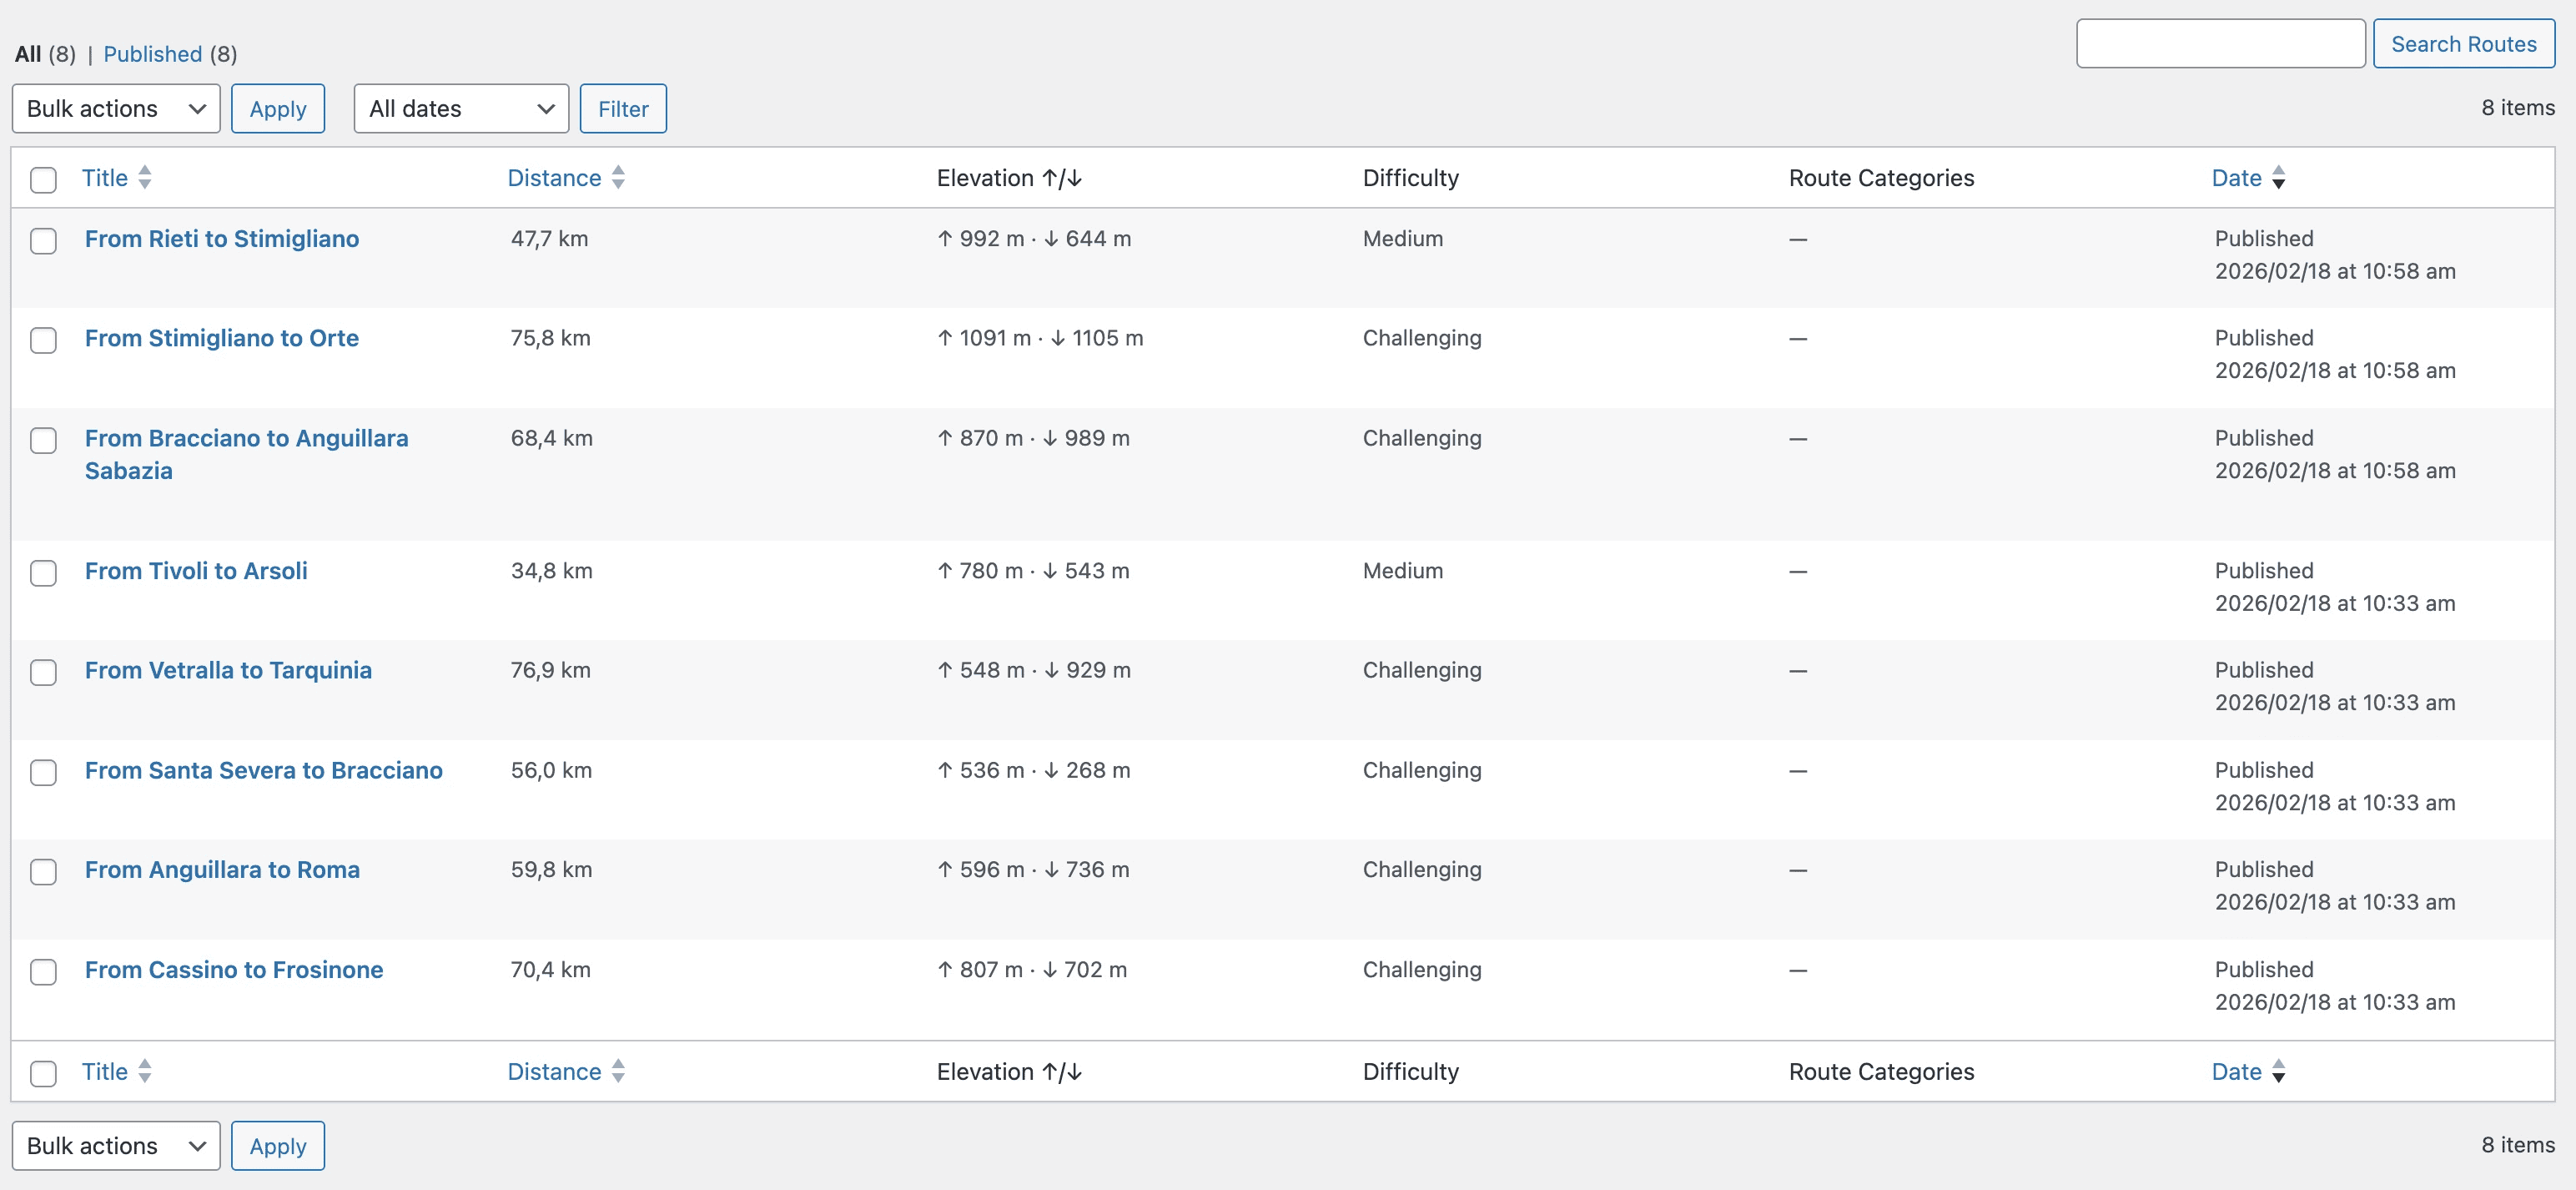Viewport: 2576px width, 1190px height.
Task: Sort routes by the Title column arrow
Action: [145, 177]
